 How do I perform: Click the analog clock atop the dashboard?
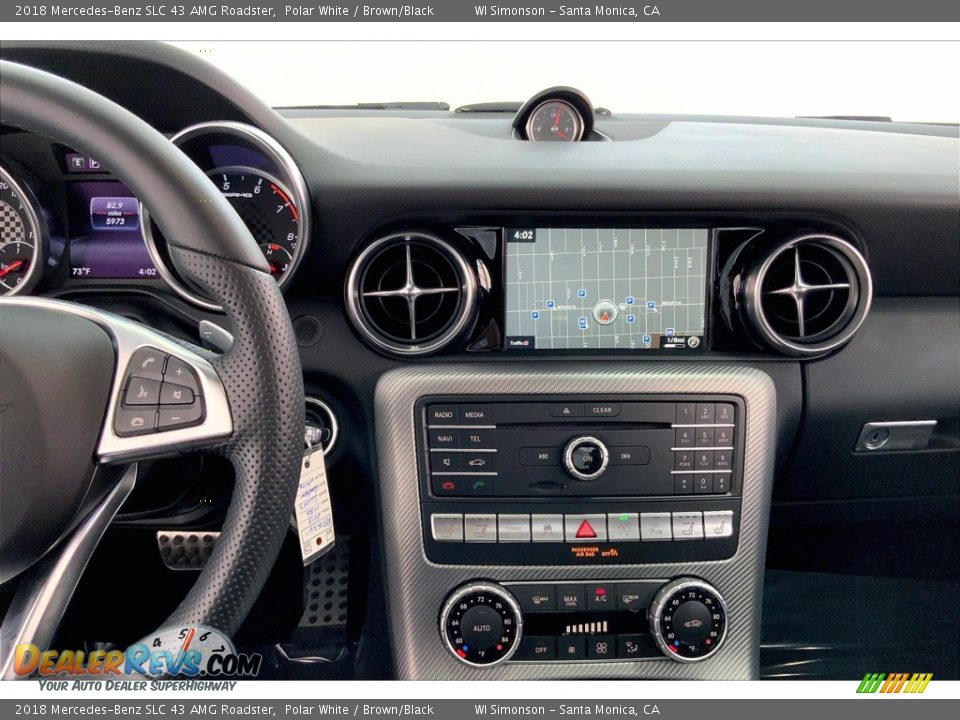click(x=554, y=119)
